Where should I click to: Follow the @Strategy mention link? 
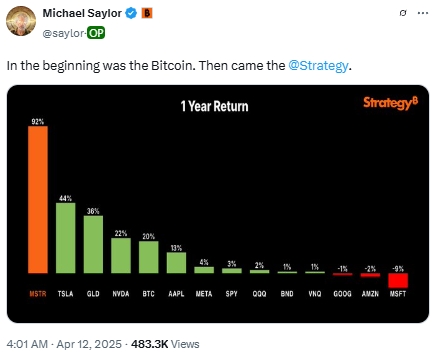[x=318, y=66]
